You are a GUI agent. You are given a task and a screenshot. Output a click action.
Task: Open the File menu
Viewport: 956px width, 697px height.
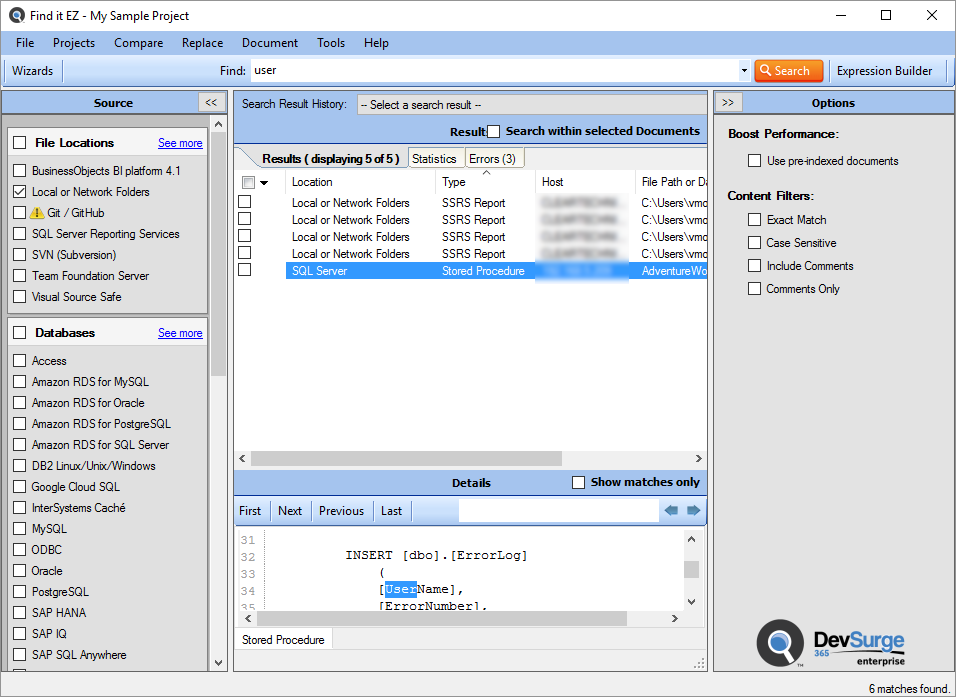[x=25, y=43]
